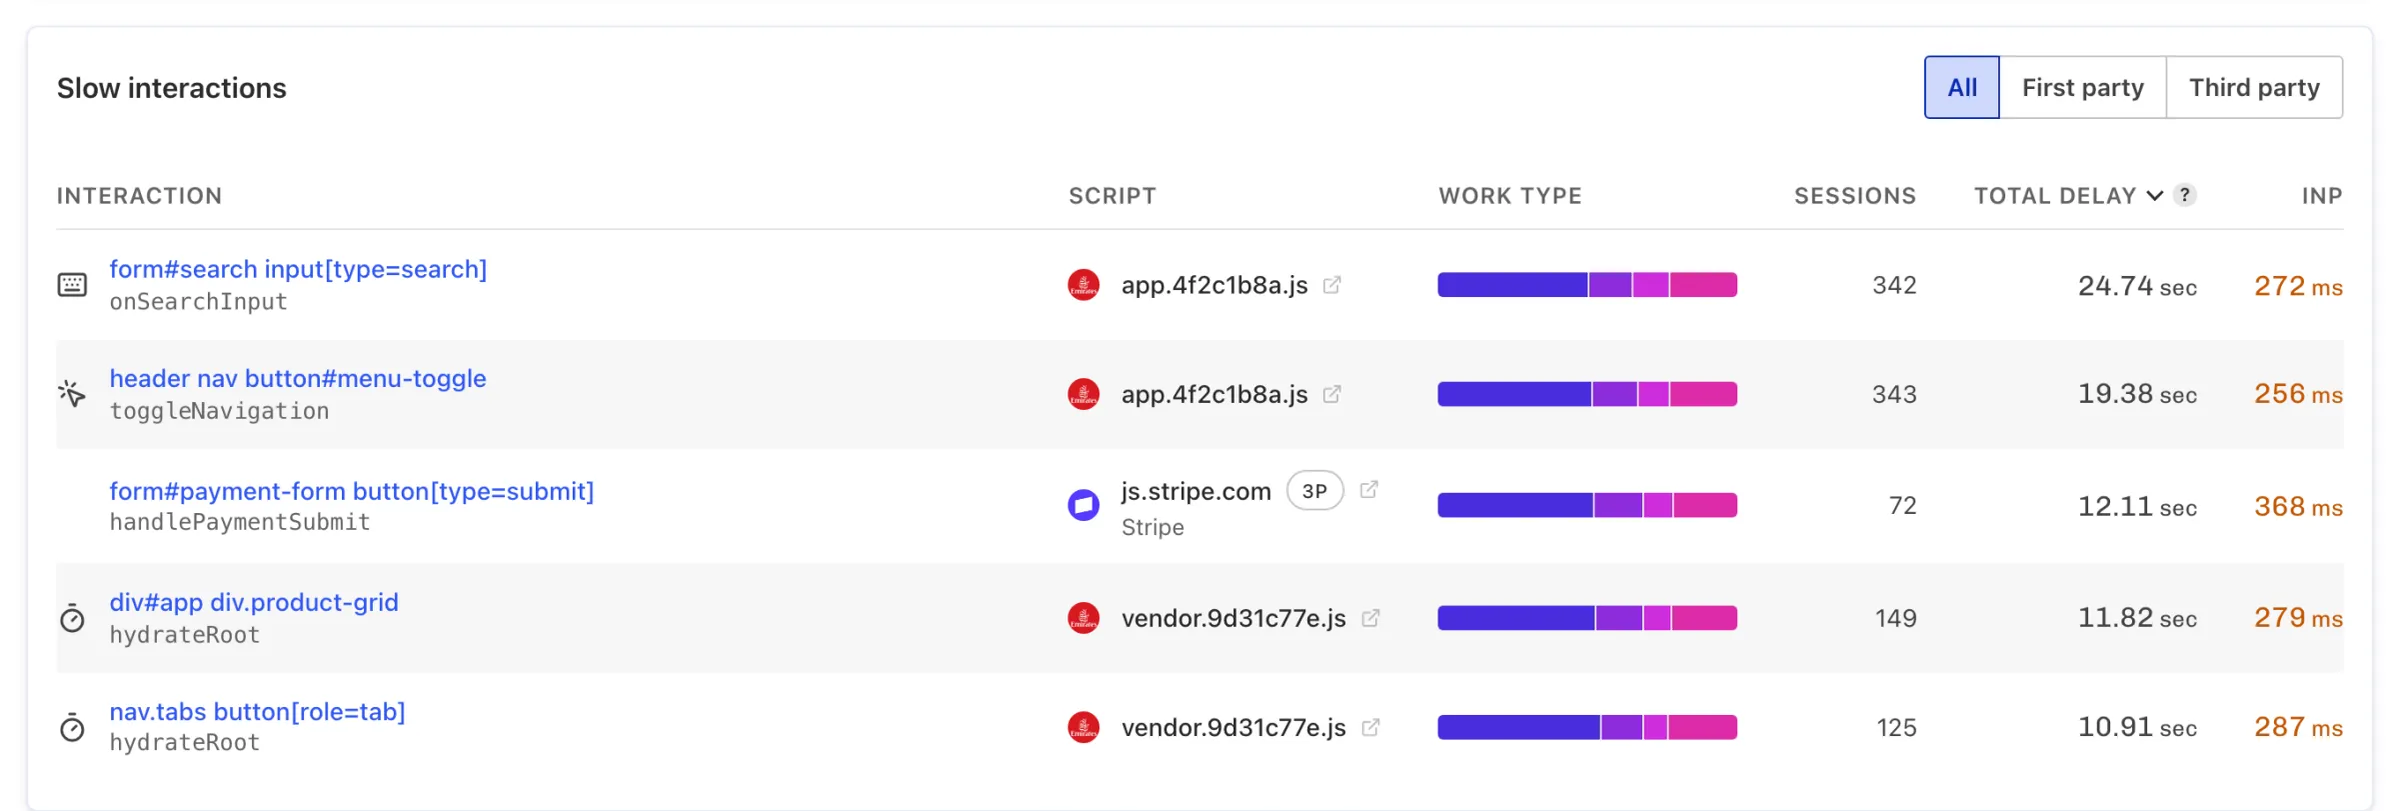Open external link for vendor.9d31c77e.js in nav.tabs row

point(1371,727)
